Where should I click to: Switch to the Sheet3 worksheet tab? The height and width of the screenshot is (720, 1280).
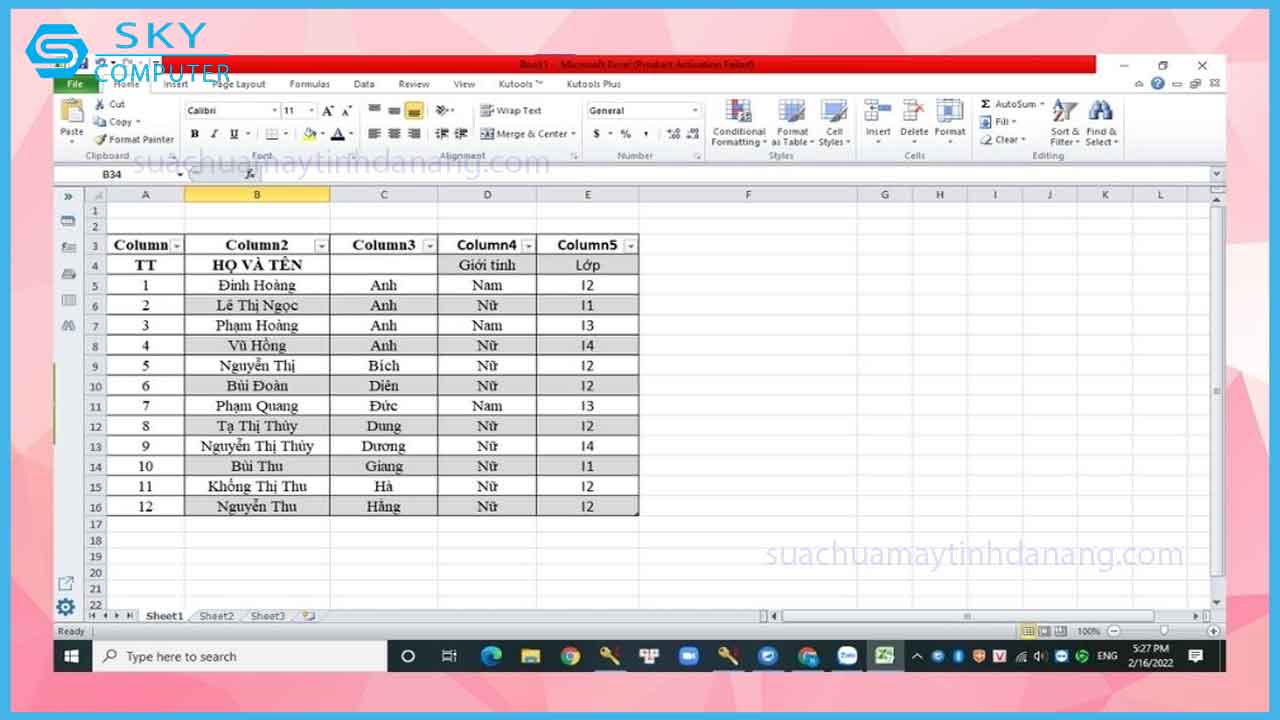click(267, 617)
